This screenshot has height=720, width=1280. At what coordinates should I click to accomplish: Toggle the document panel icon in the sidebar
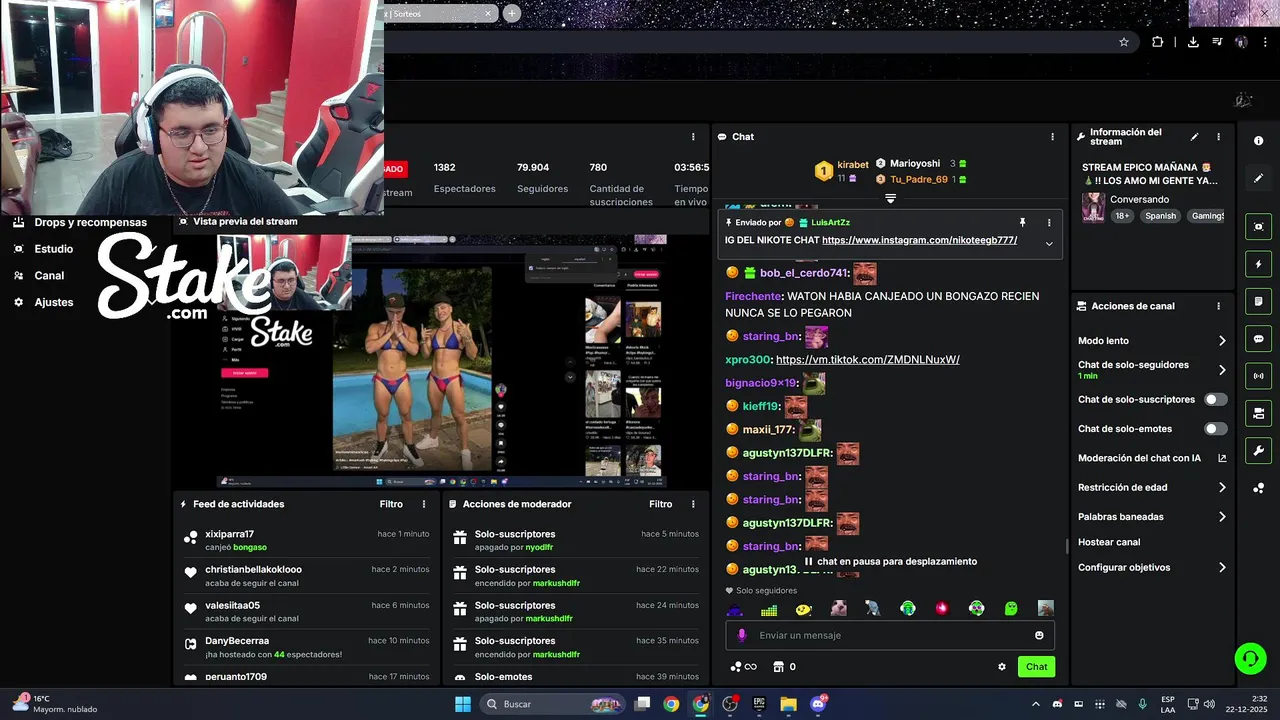pyautogui.click(x=1258, y=301)
